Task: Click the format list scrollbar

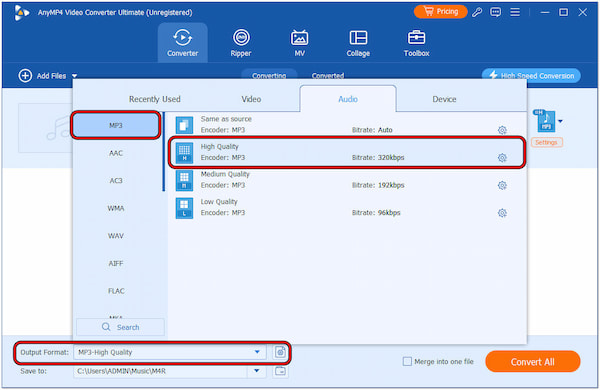Action: pyautogui.click(x=164, y=152)
